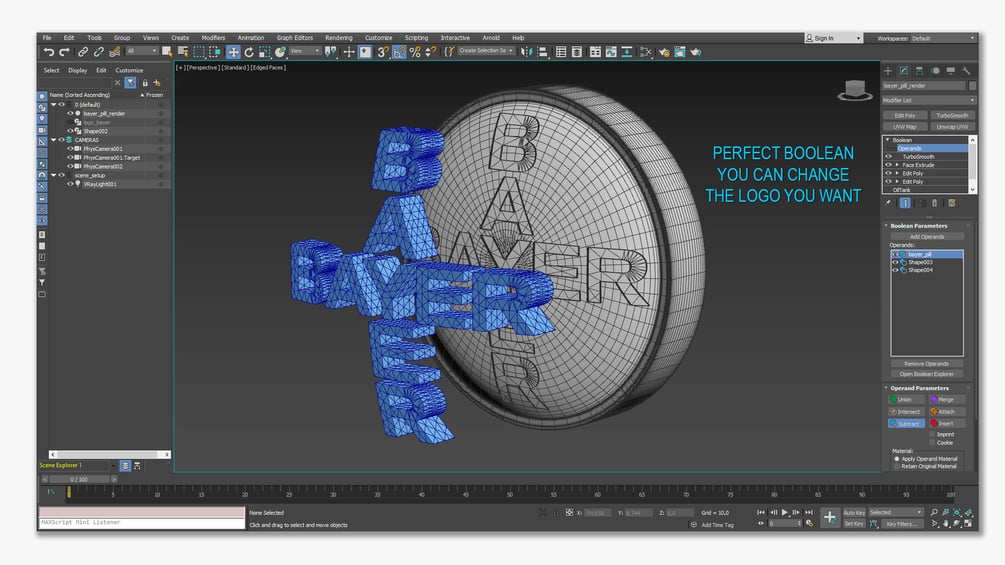The height and width of the screenshot is (565, 1005).
Task: Toggle the Angle Snap icon
Action: 399,52
